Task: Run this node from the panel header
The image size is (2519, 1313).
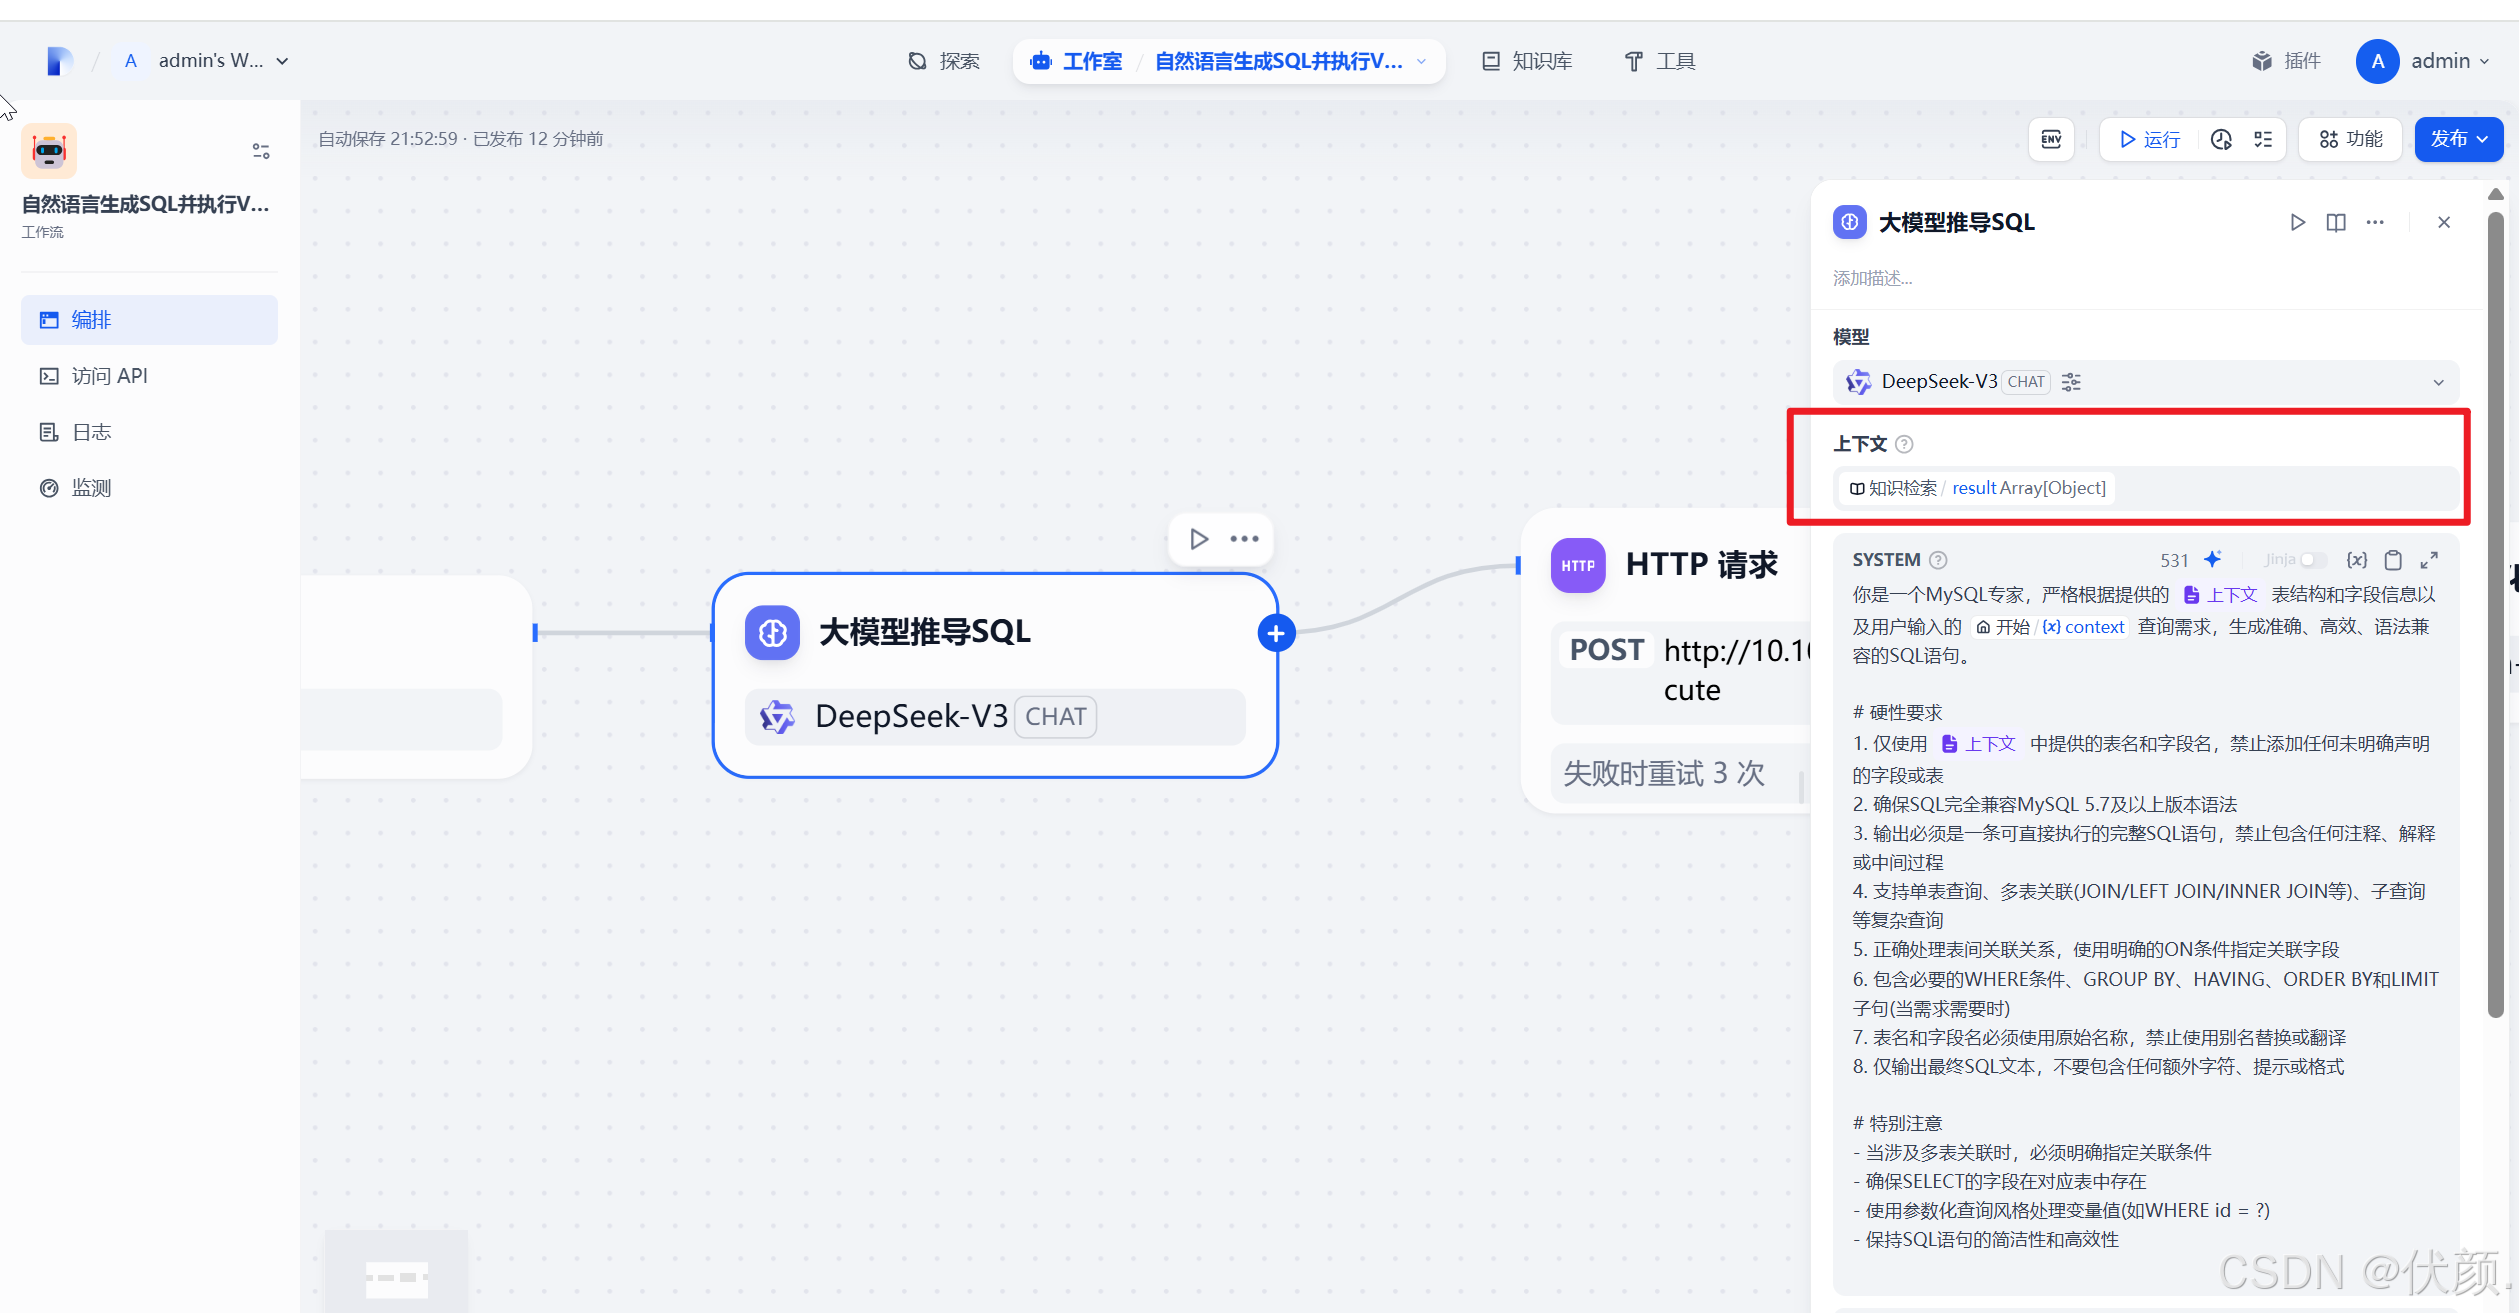Action: 2297,222
